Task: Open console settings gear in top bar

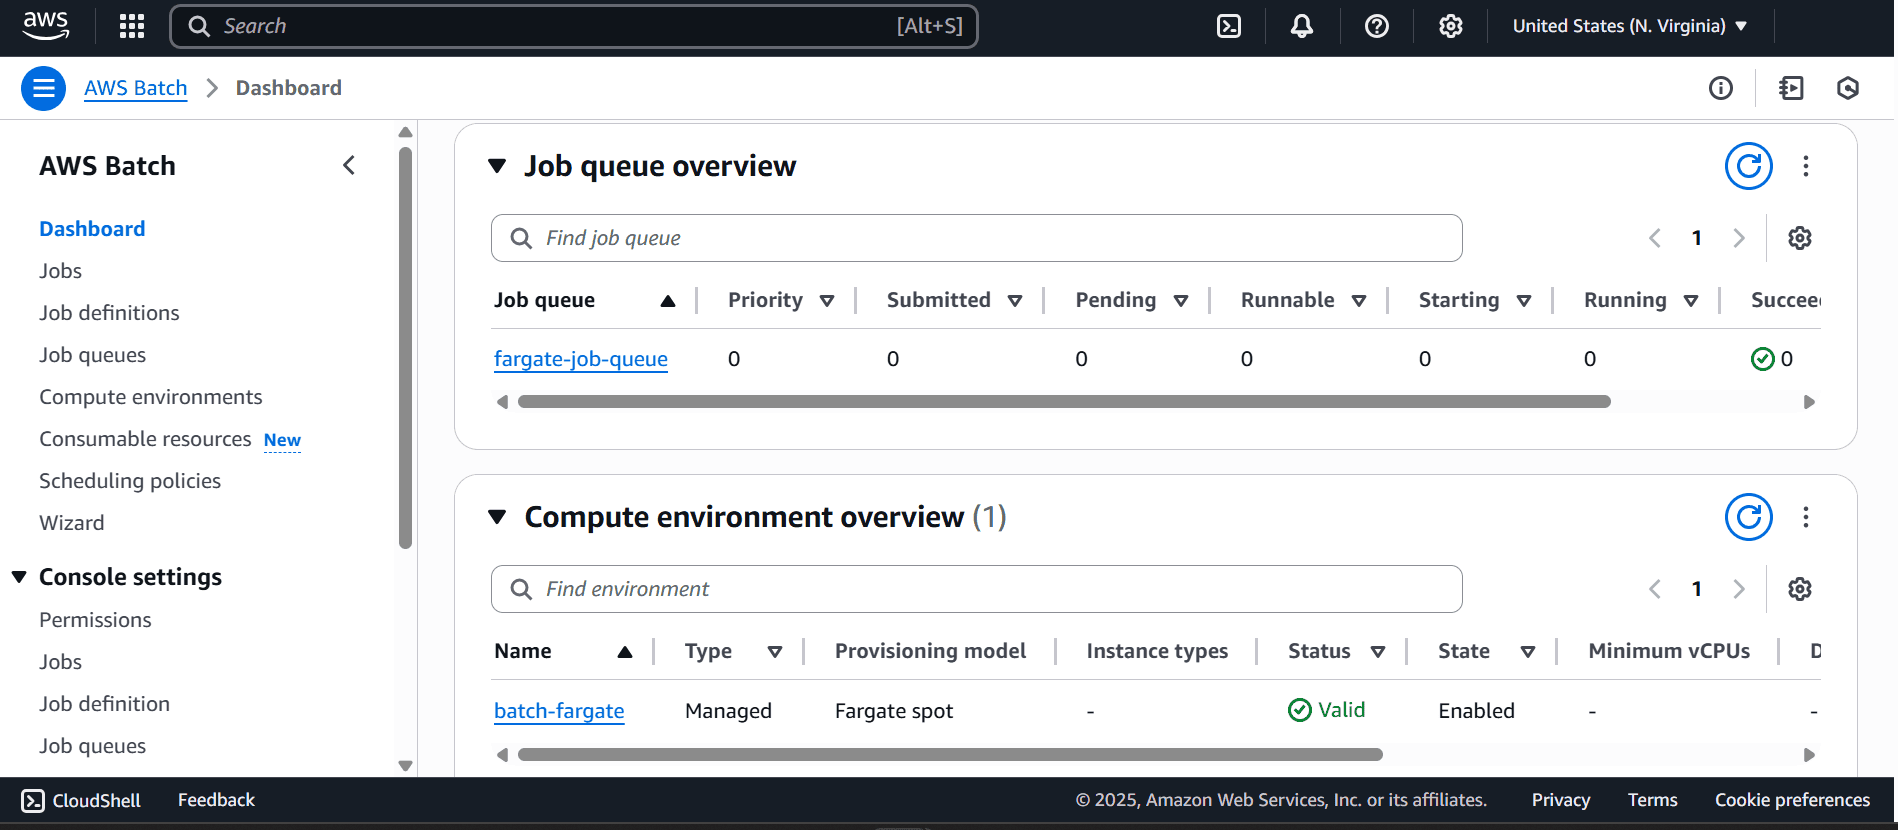Action: click(x=1451, y=26)
